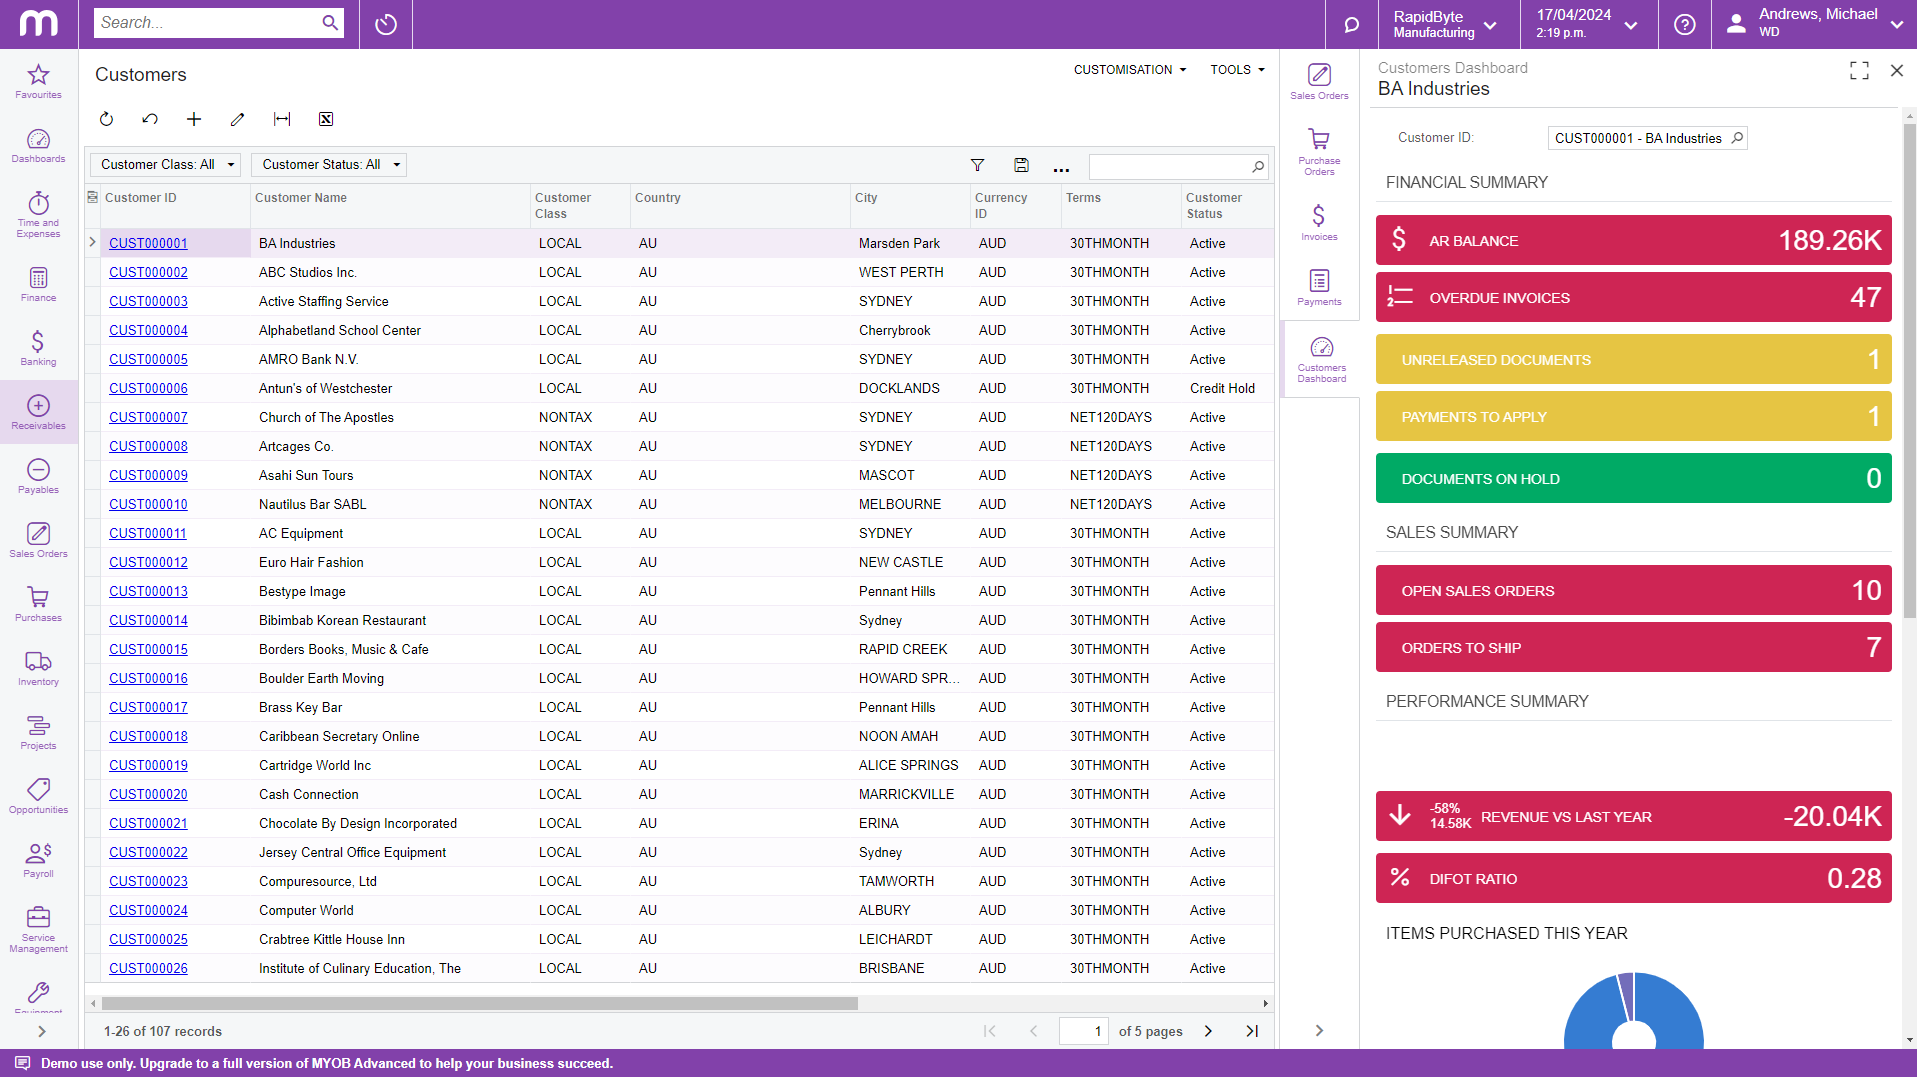Collapse the side panel with the arrow
The width and height of the screenshot is (1917, 1077).
[1319, 1031]
